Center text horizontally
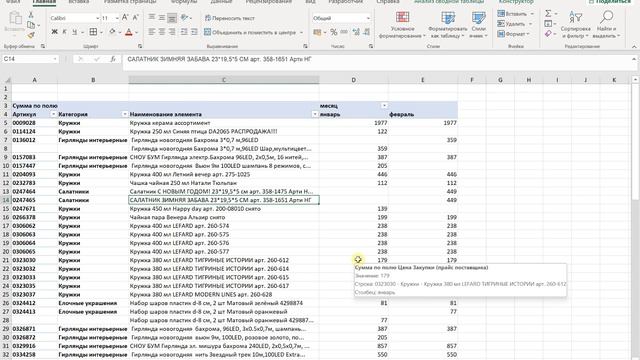The width and height of the screenshot is (640, 360). pyautogui.click(x=162, y=32)
